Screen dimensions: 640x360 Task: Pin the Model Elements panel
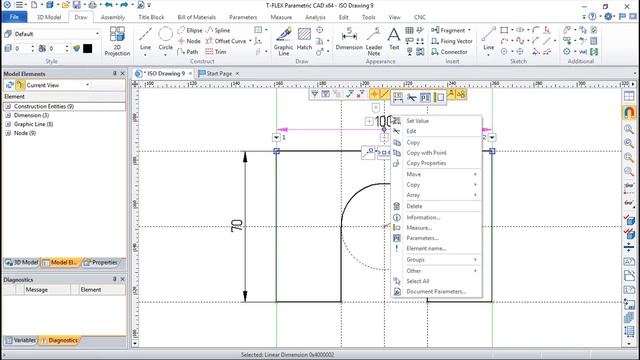click(115, 73)
